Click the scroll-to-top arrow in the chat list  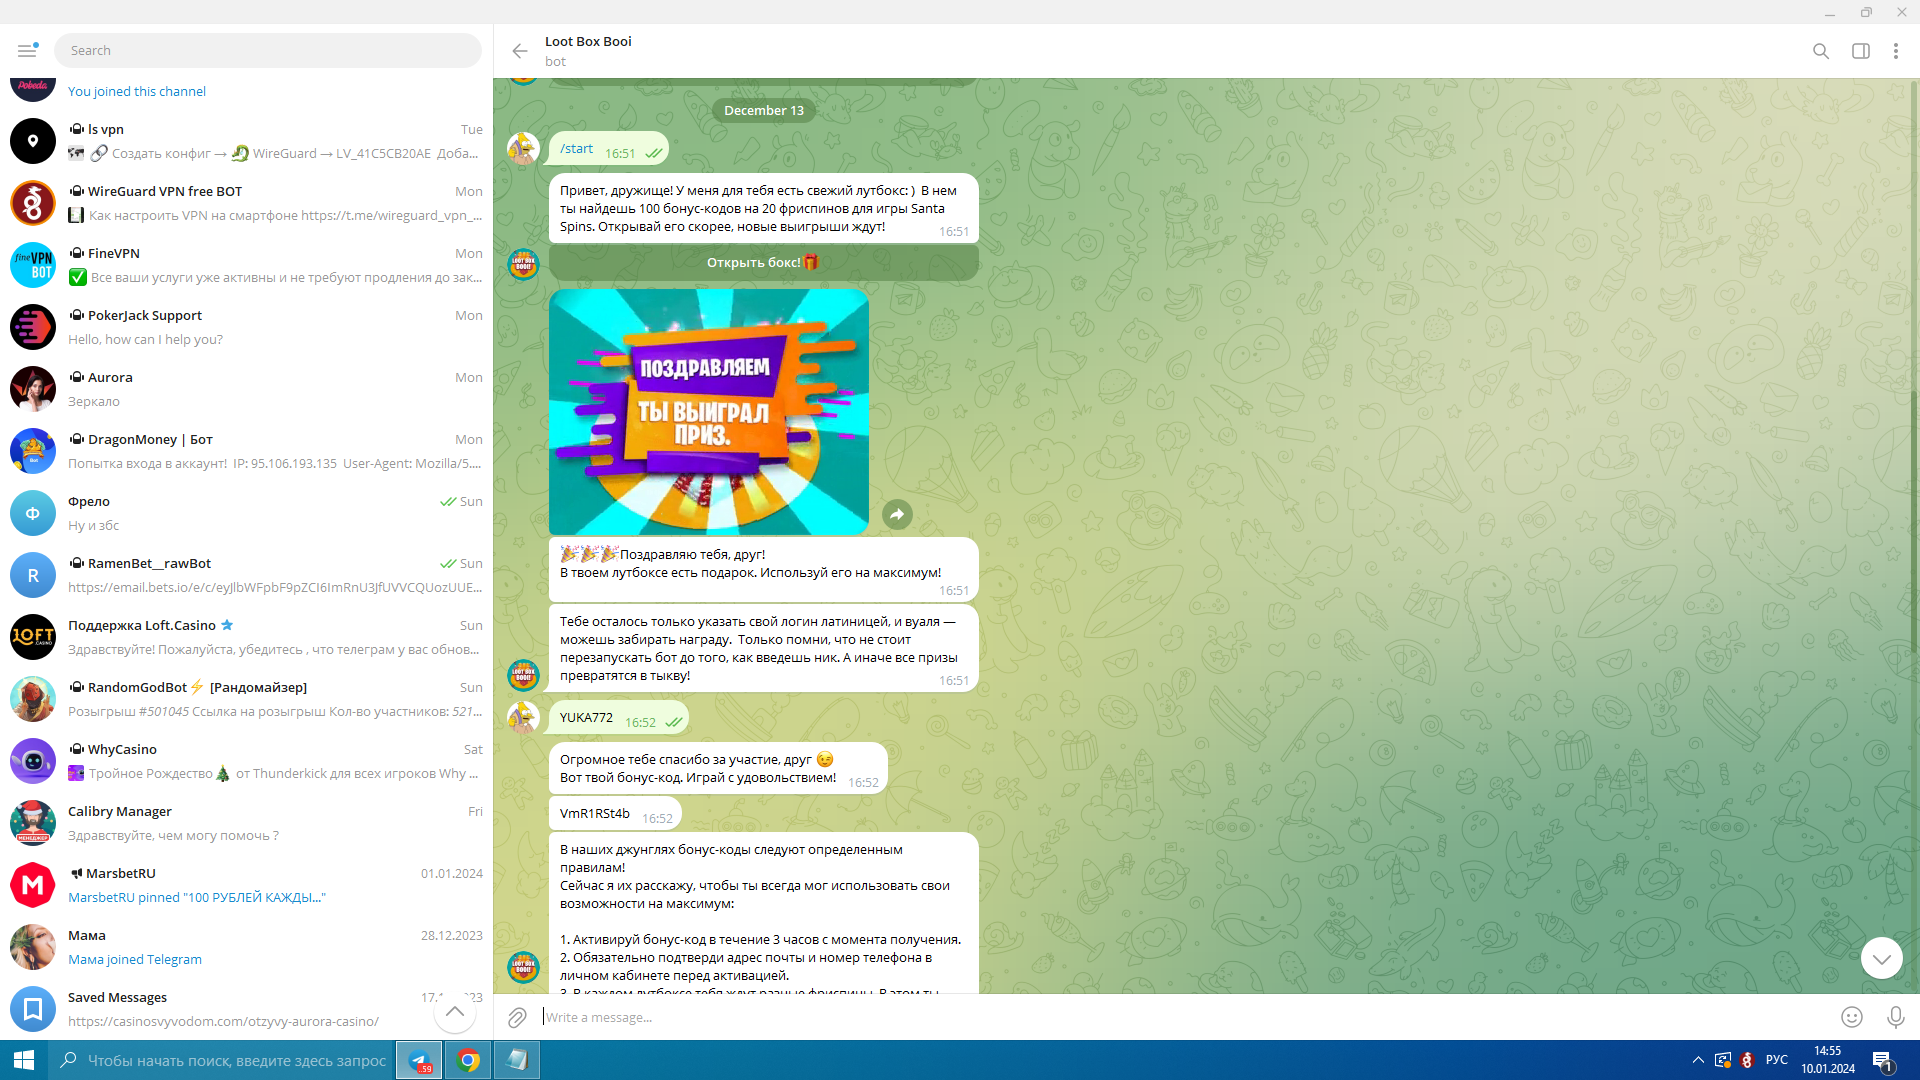tap(455, 1011)
